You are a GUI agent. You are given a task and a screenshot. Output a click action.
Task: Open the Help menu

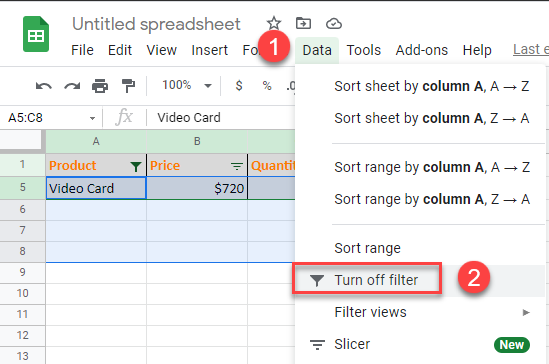(477, 50)
